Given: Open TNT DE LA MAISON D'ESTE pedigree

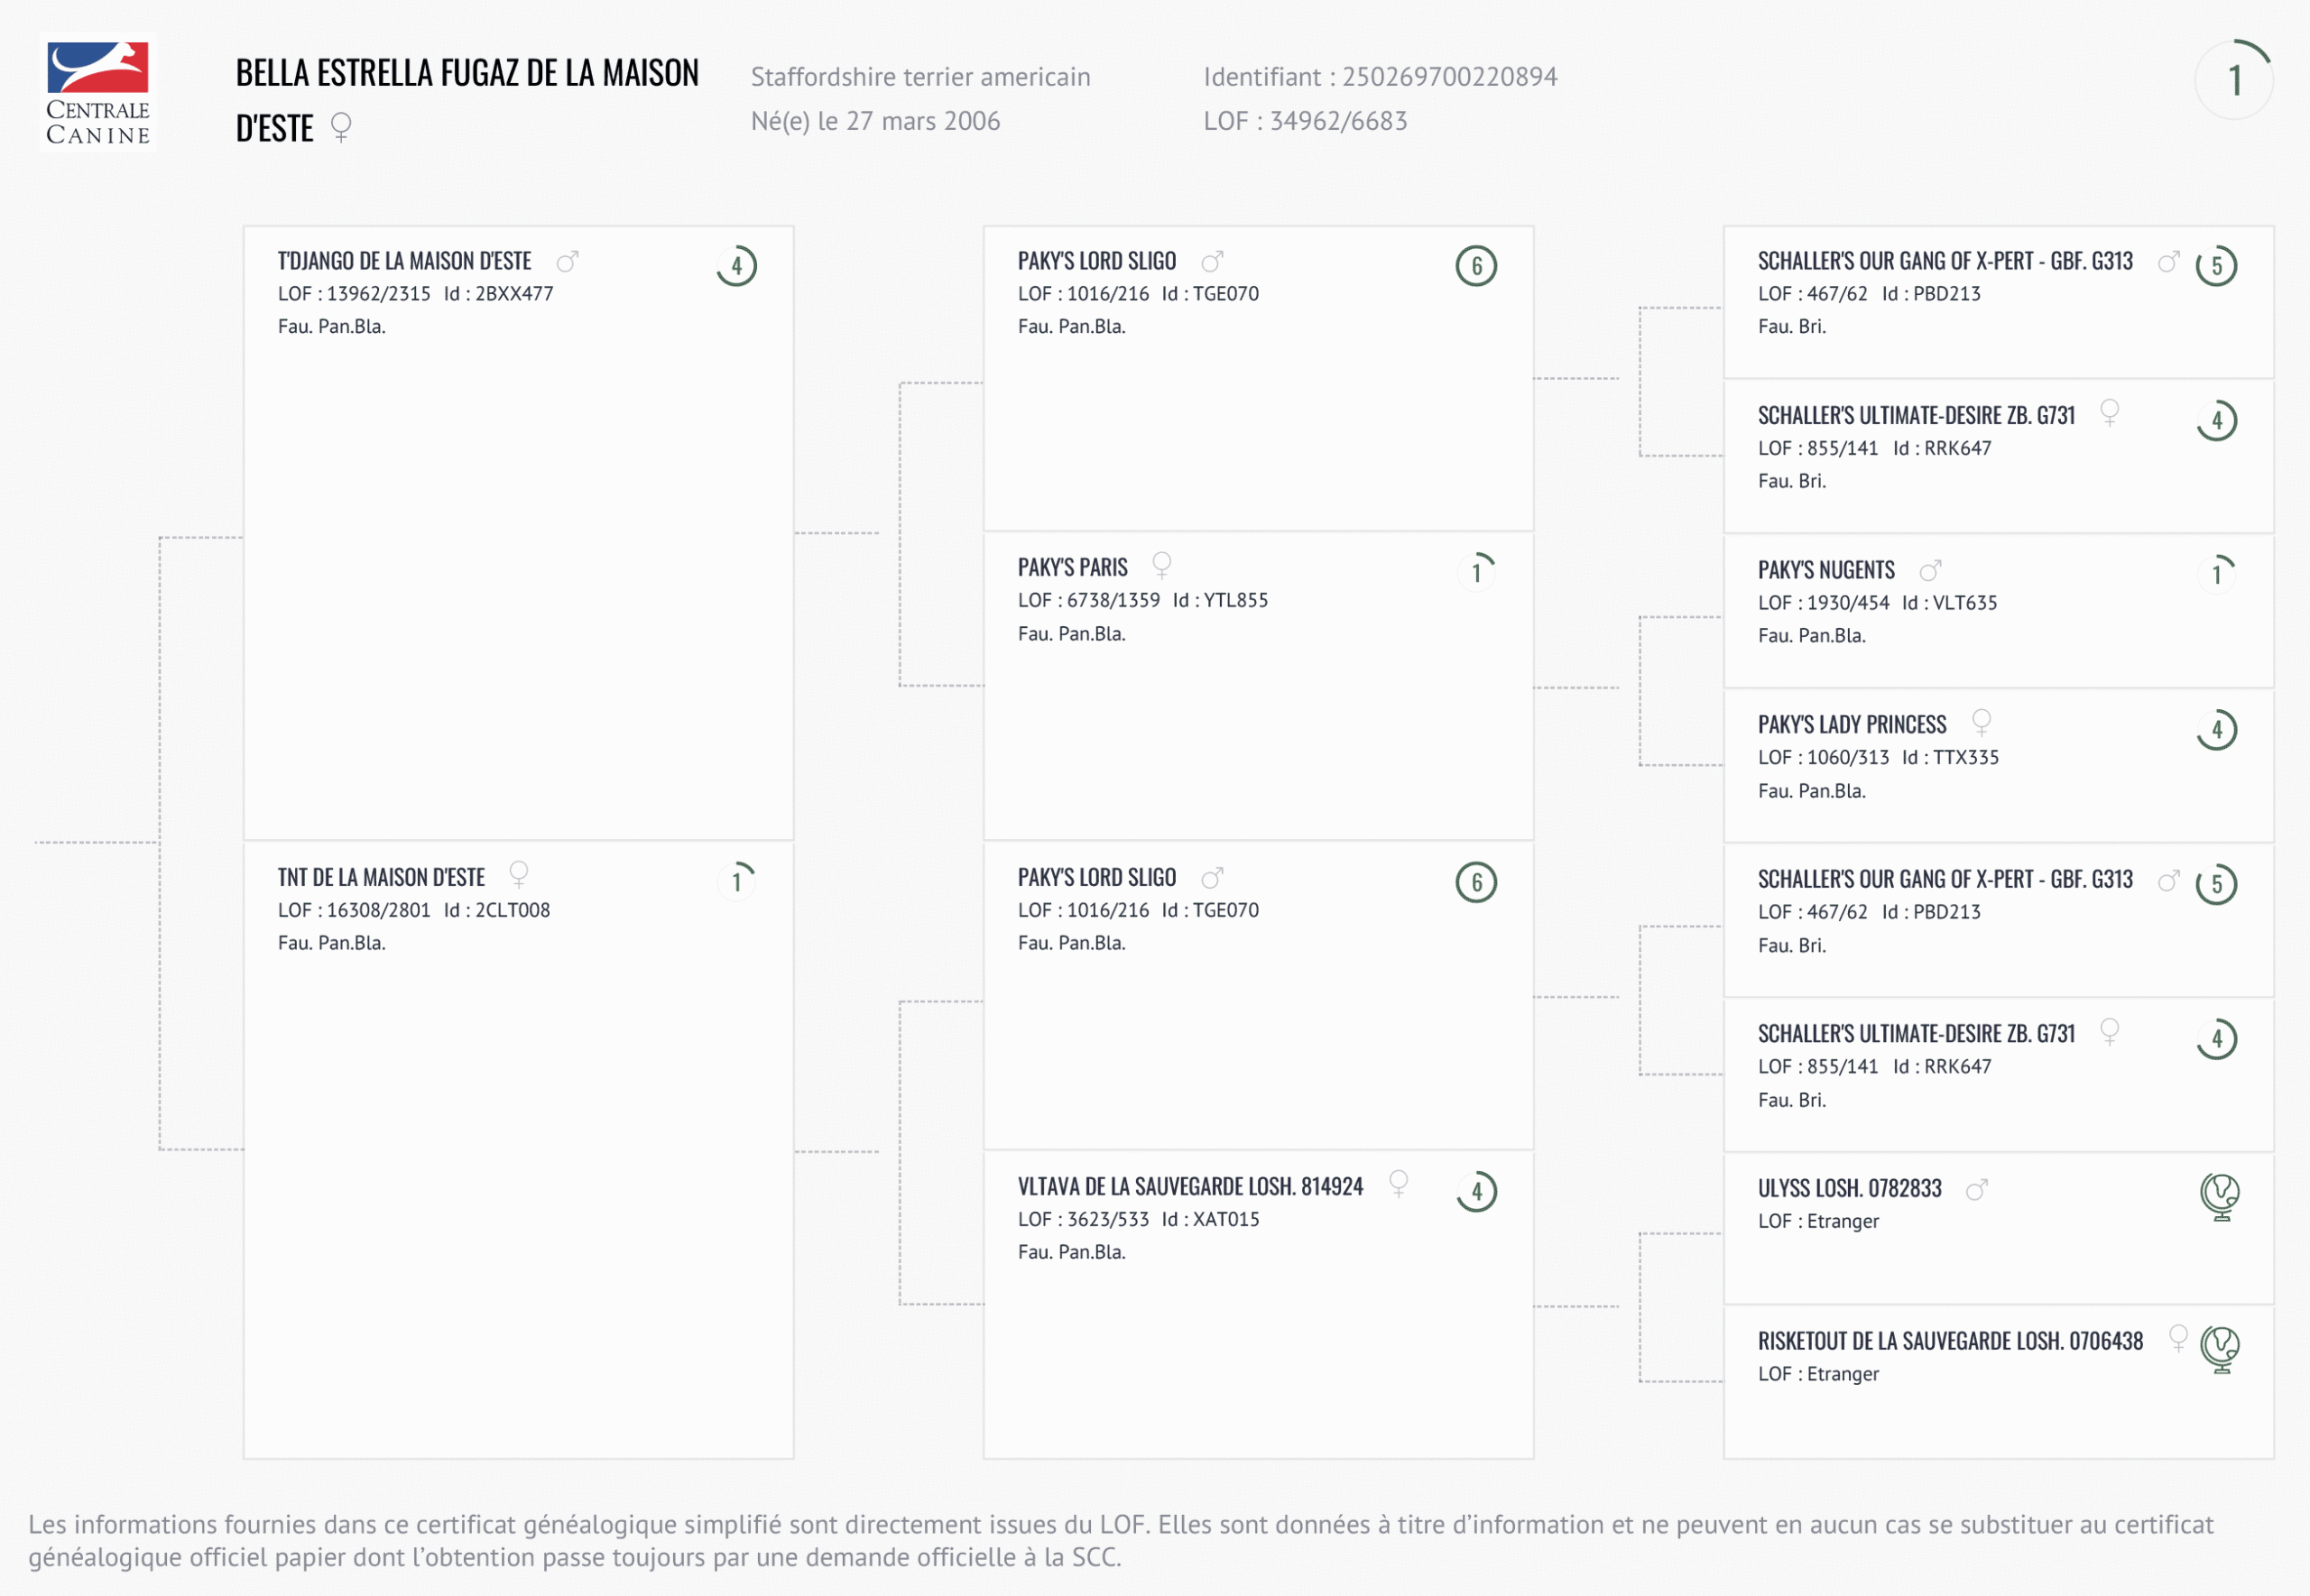Looking at the screenshot, I should pos(381,878).
